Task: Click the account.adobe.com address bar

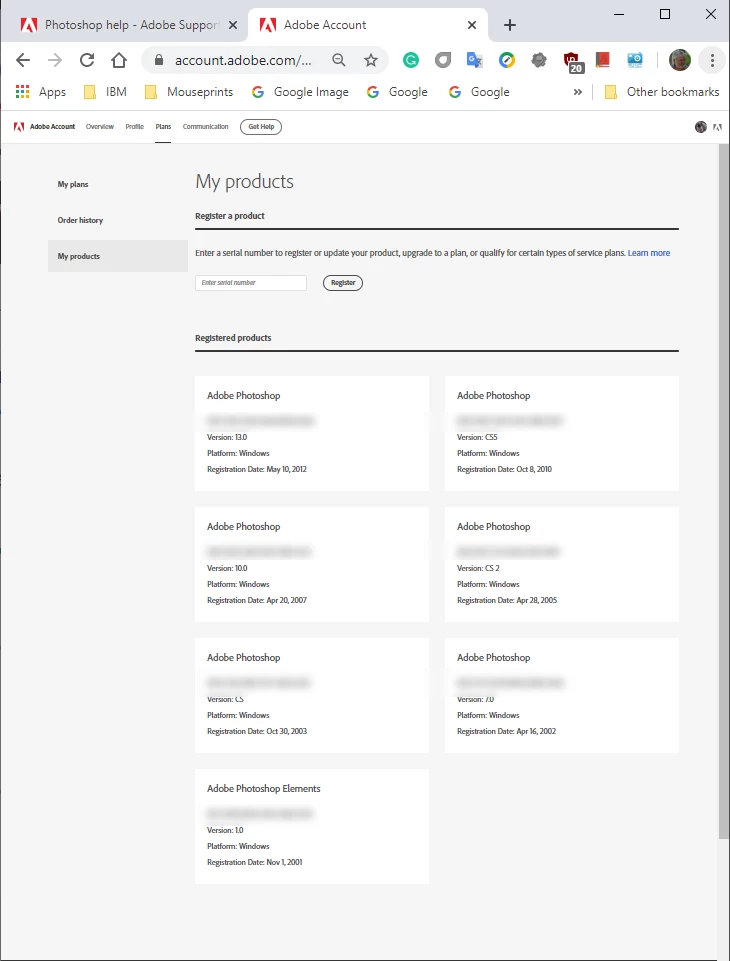Action: pos(243,60)
